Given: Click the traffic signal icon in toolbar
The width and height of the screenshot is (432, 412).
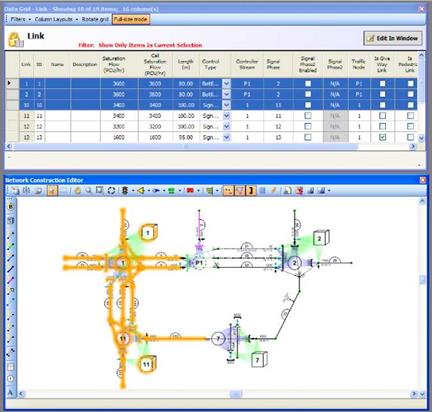Looking at the screenshot, I should pos(125,191).
